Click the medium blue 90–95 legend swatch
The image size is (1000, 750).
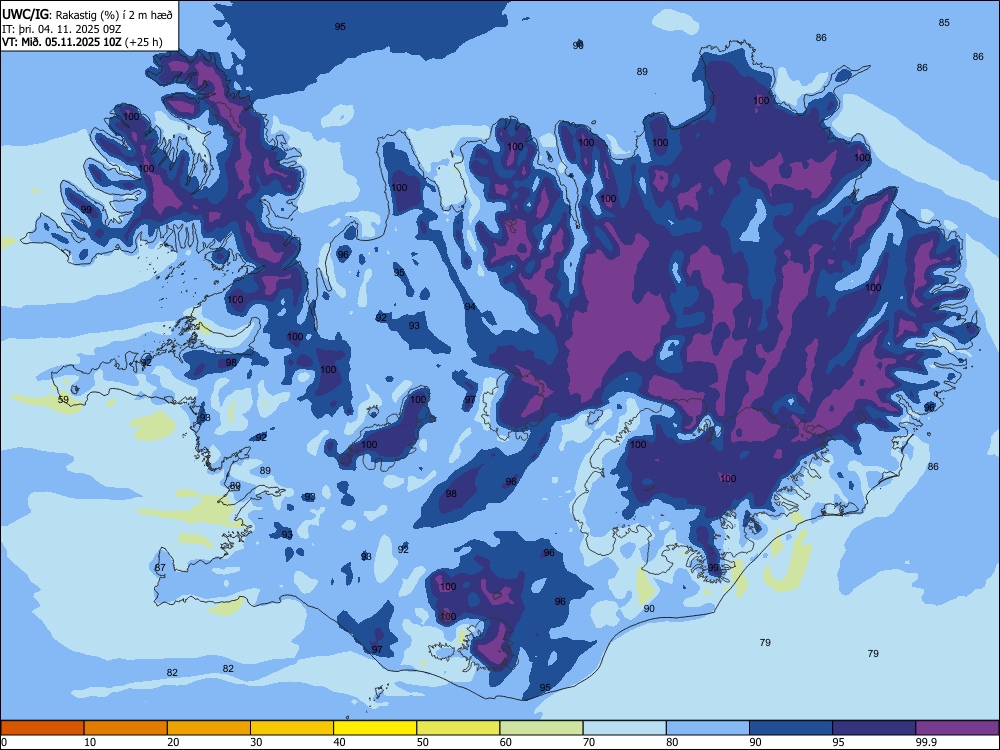pos(791,728)
